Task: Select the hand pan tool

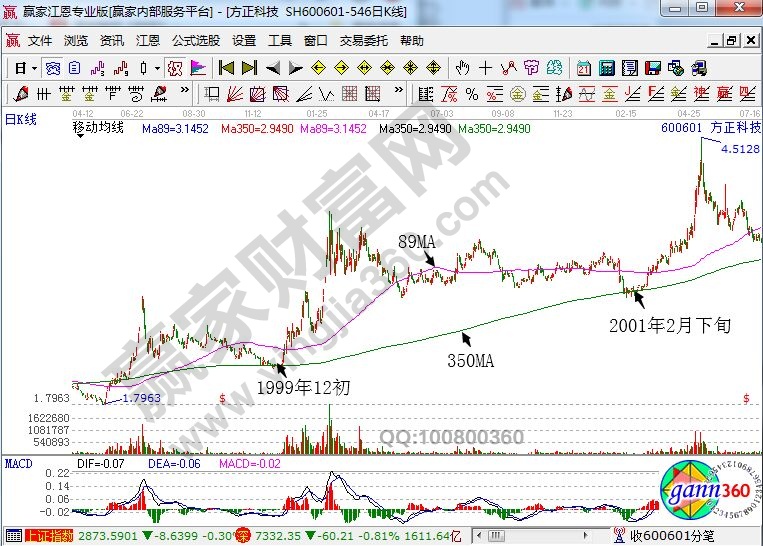Action: [x=462, y=68]
